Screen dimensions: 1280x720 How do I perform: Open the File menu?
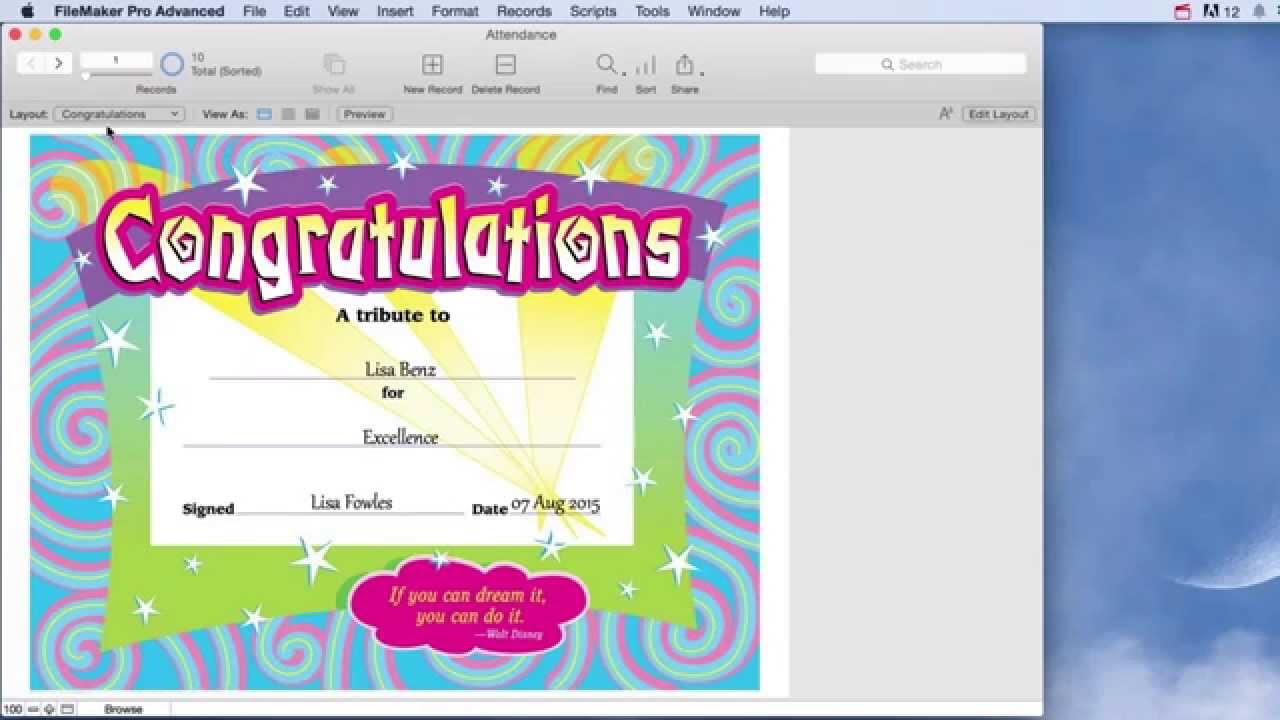click(254, 11)
